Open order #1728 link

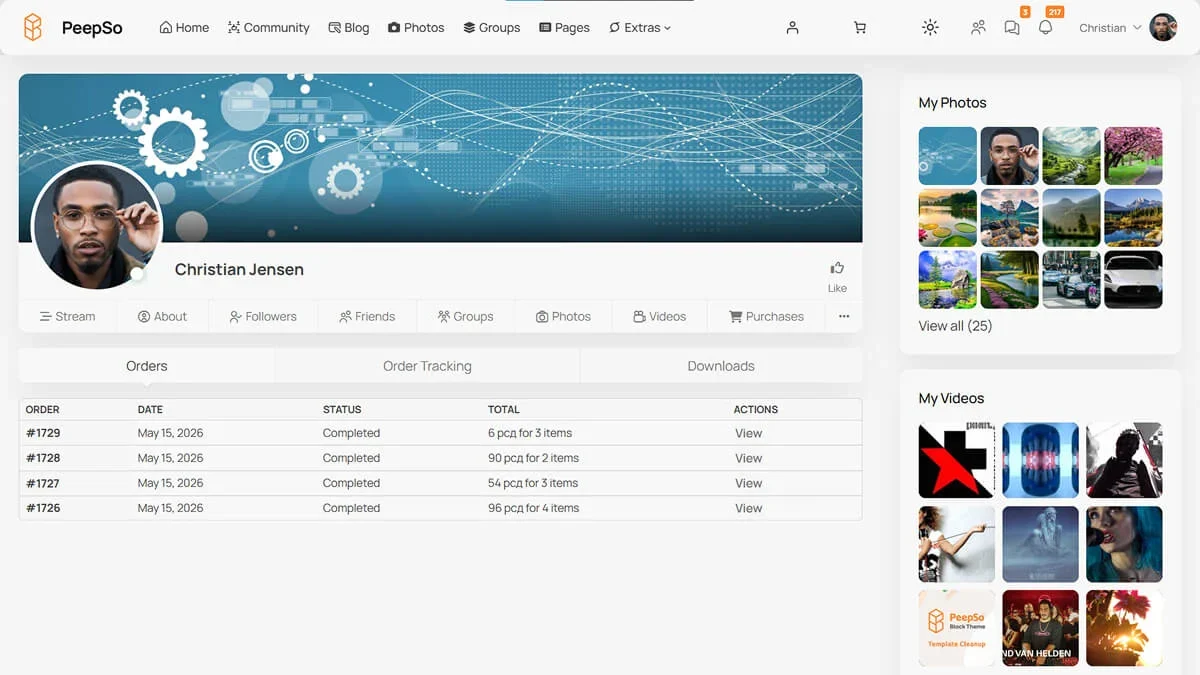[x=43, y=458]
